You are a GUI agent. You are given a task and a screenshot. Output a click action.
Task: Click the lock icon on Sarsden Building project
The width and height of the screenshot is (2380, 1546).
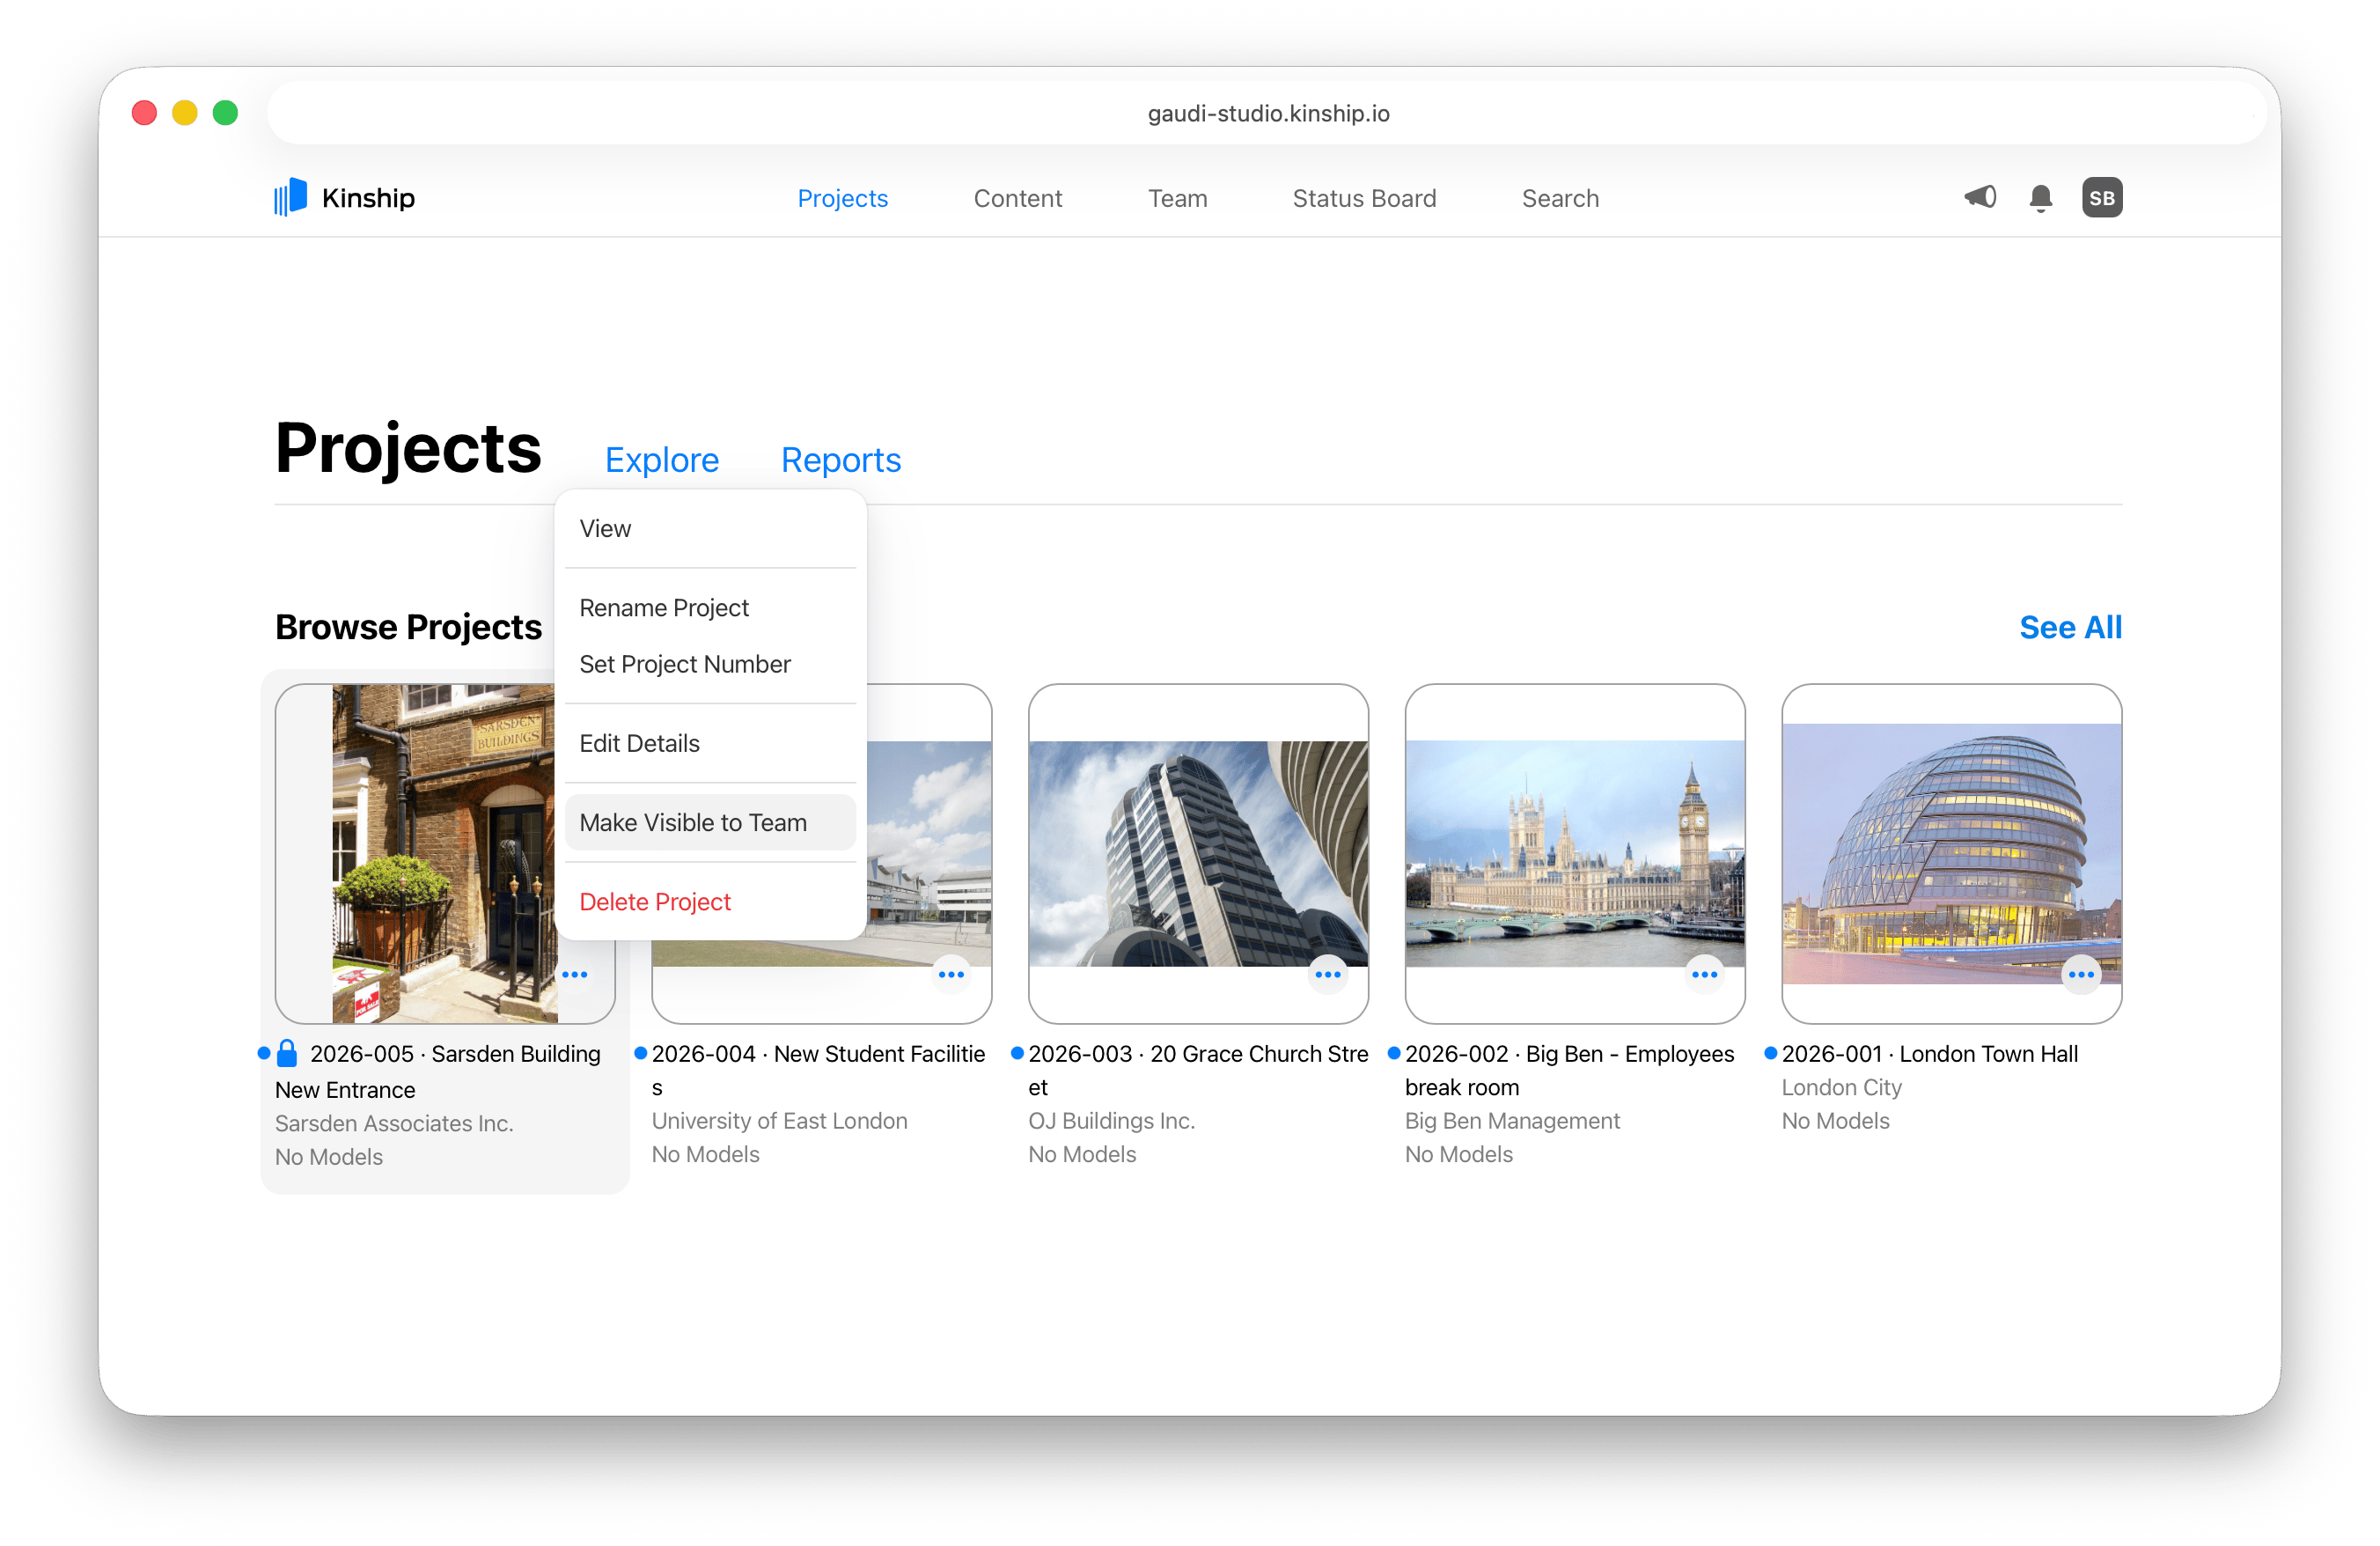pos(287,1053)
